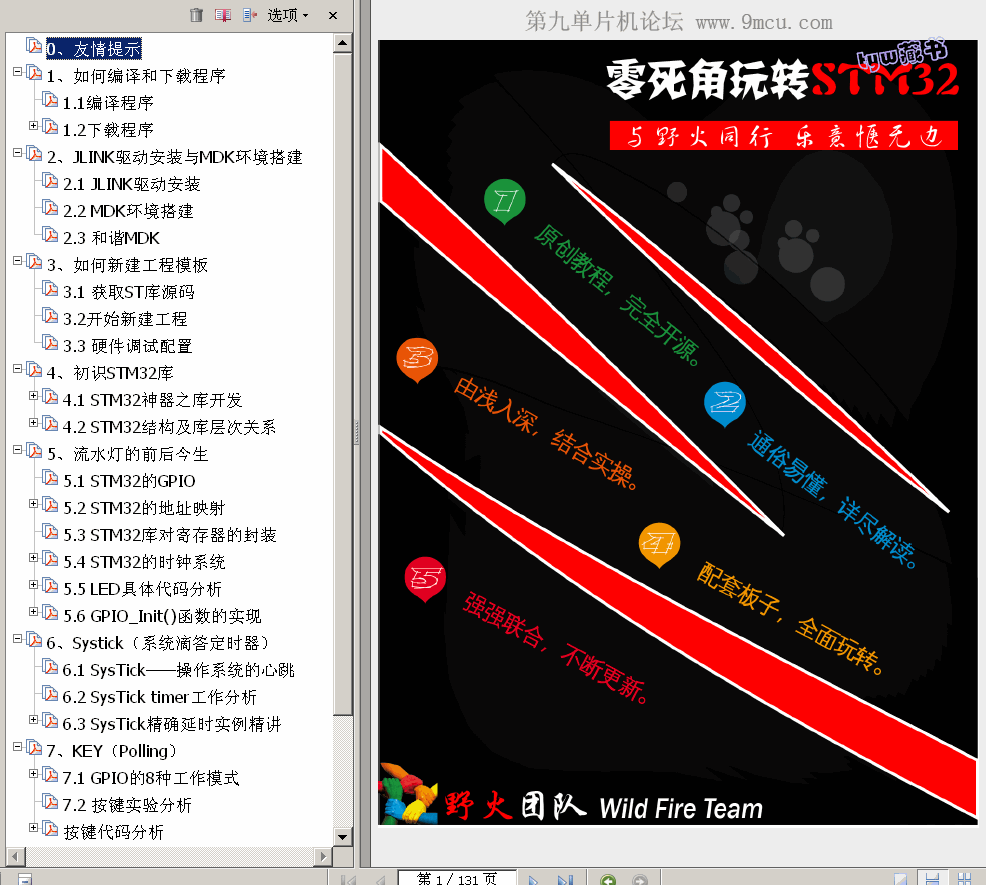Screen dimensions: 986x885
Task: Expand bookmark 5.2 STM32的地址映射
Action: click(x=34, y=504)
